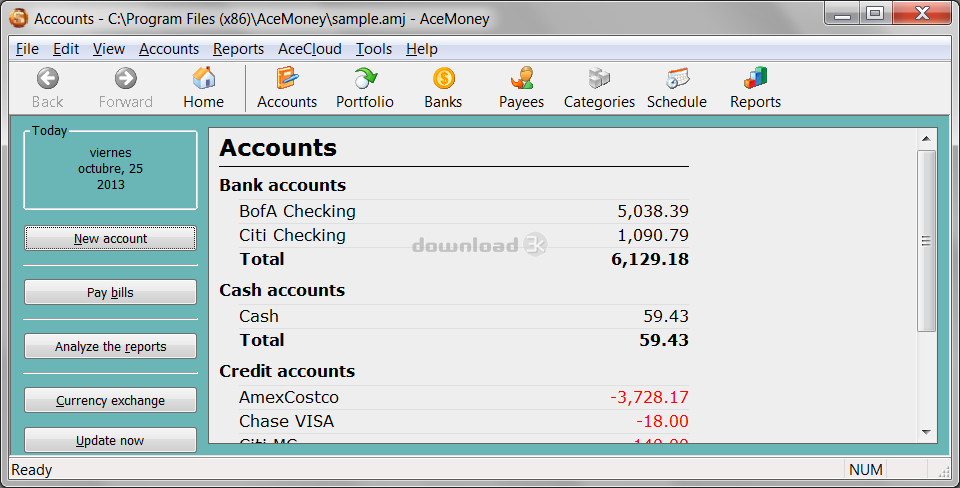Open the View menu
Screen dimensions: 960x488
tap(109, 49)
